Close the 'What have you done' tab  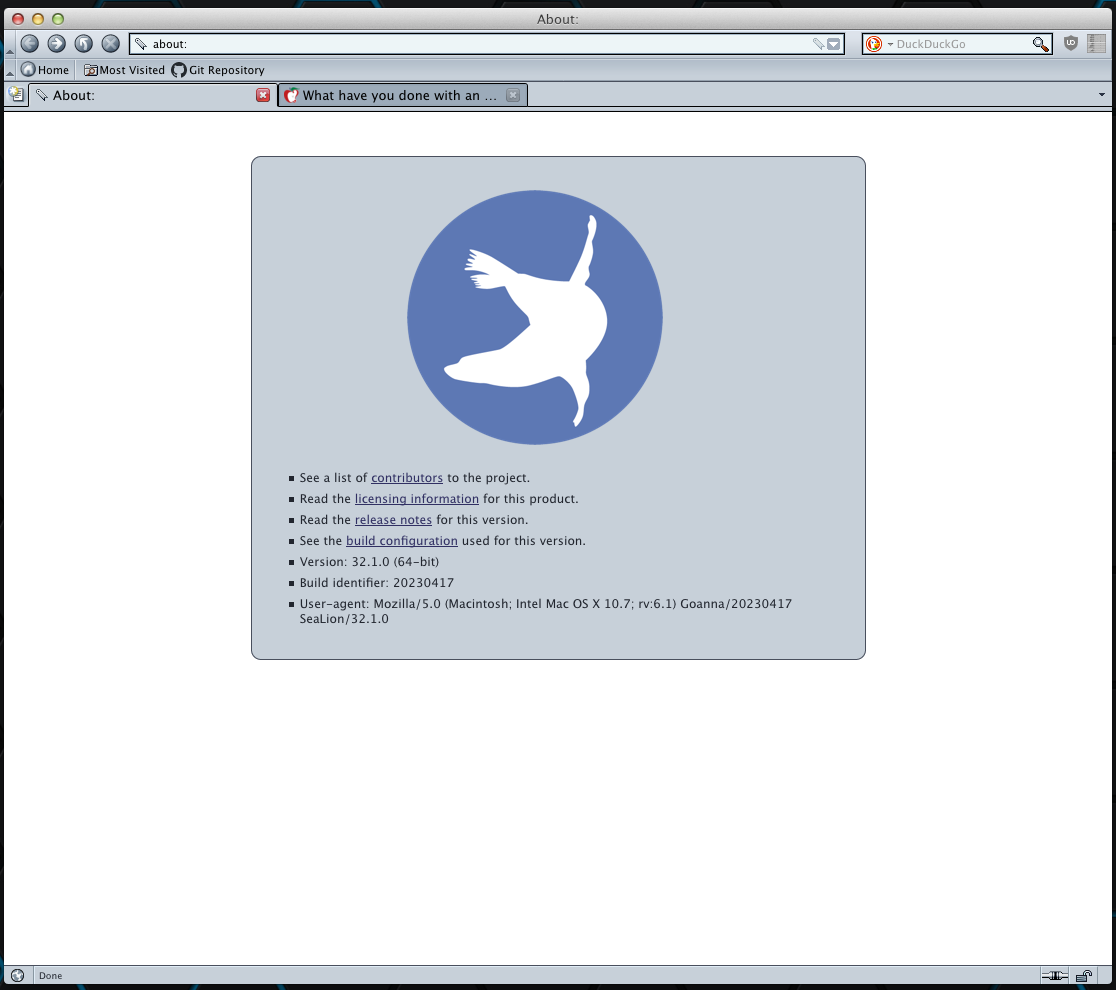point(512,95)
